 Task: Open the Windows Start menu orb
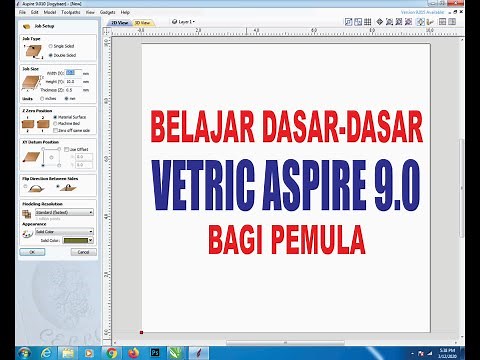pos(25,353)
